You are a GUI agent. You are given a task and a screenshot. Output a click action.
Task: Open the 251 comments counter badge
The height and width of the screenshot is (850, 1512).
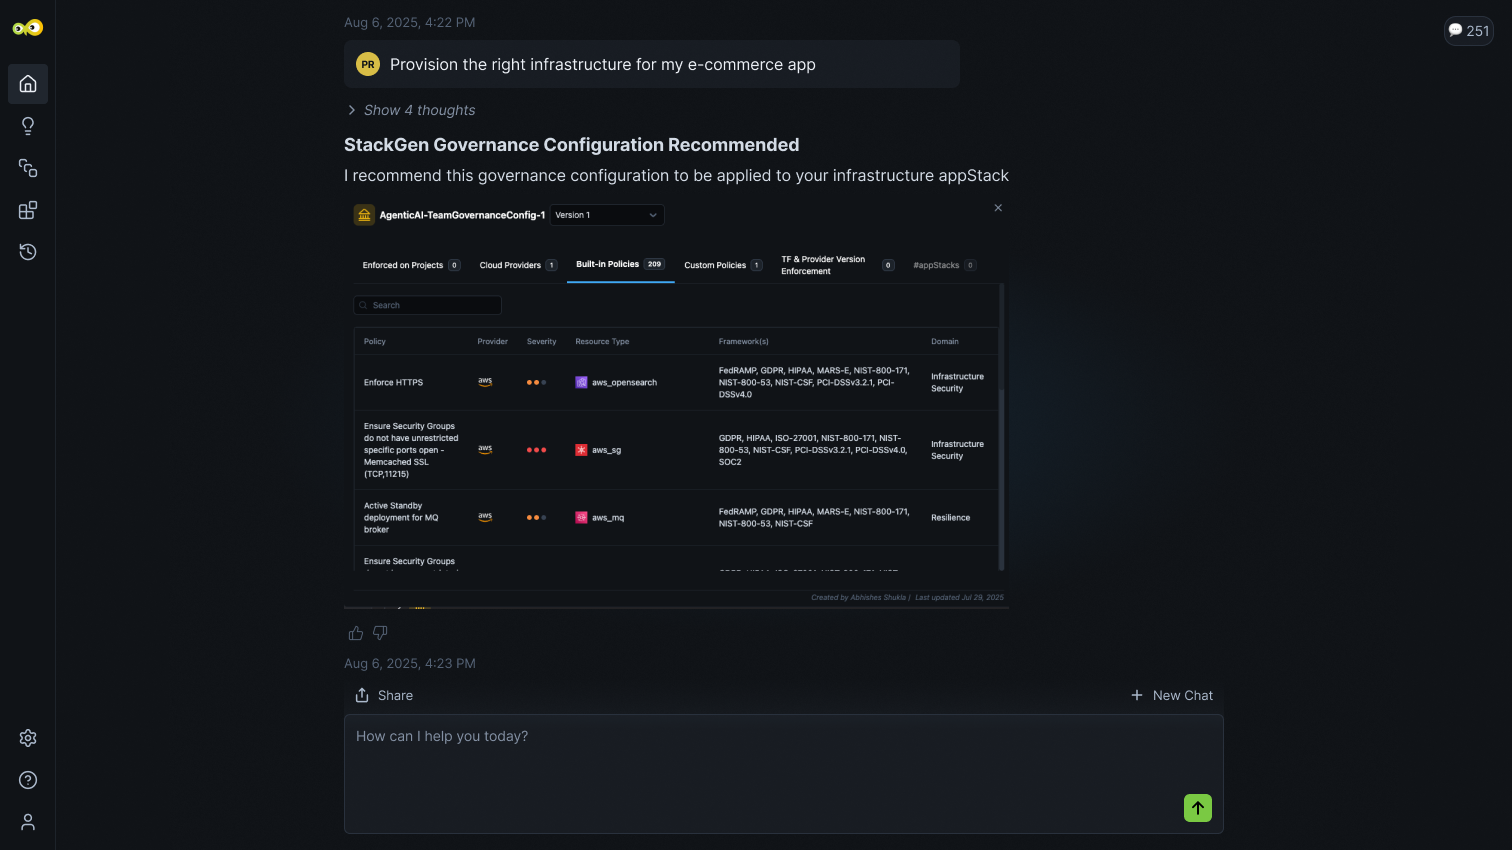click(1468, 31)
